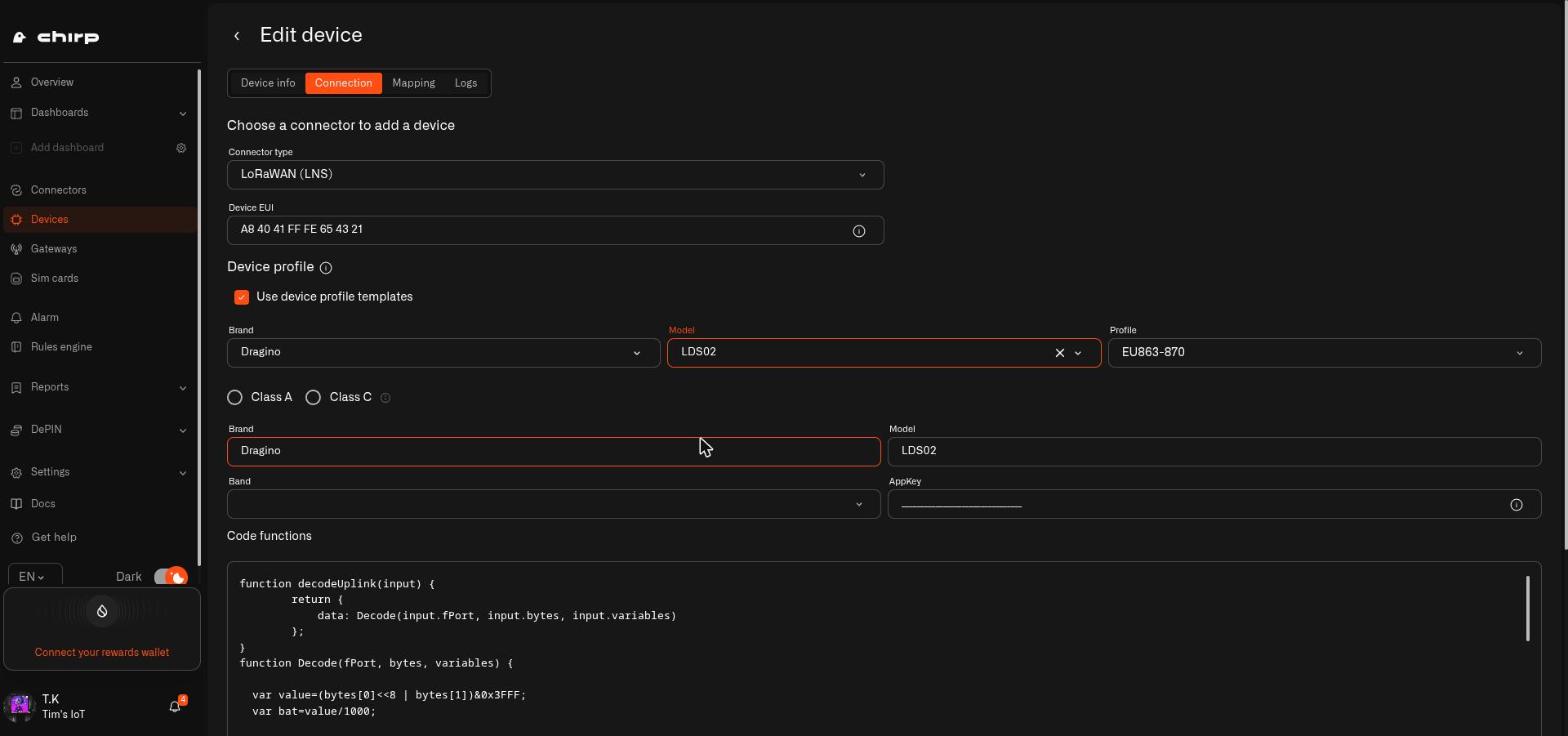The height and width of the screenshot is (736, 1568).
Task: Click the Brand text field with Dragino
Action: [554, 452]
